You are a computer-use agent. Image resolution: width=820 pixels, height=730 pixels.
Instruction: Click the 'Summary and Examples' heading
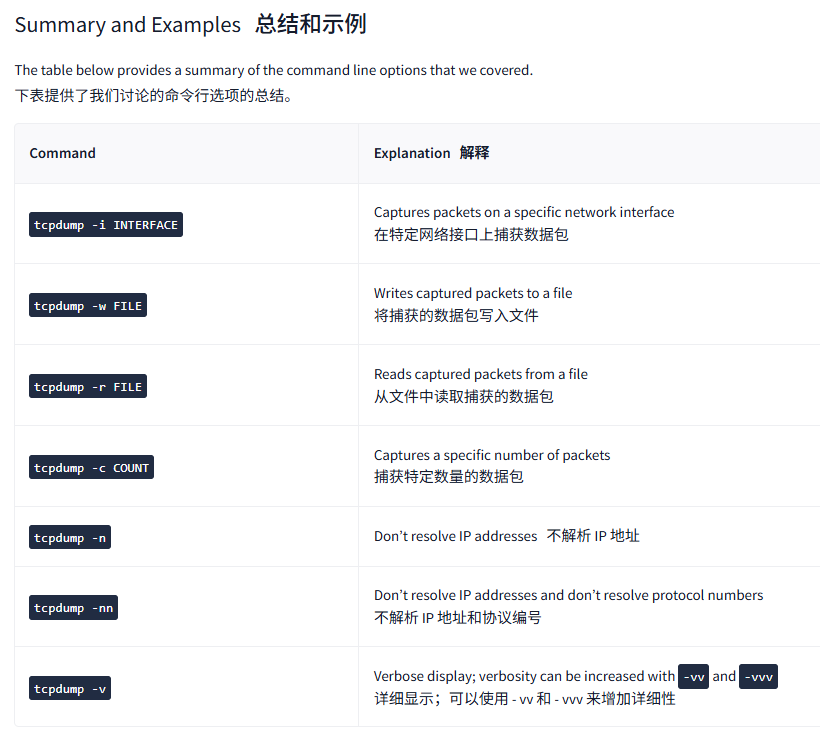click(128, 25)
